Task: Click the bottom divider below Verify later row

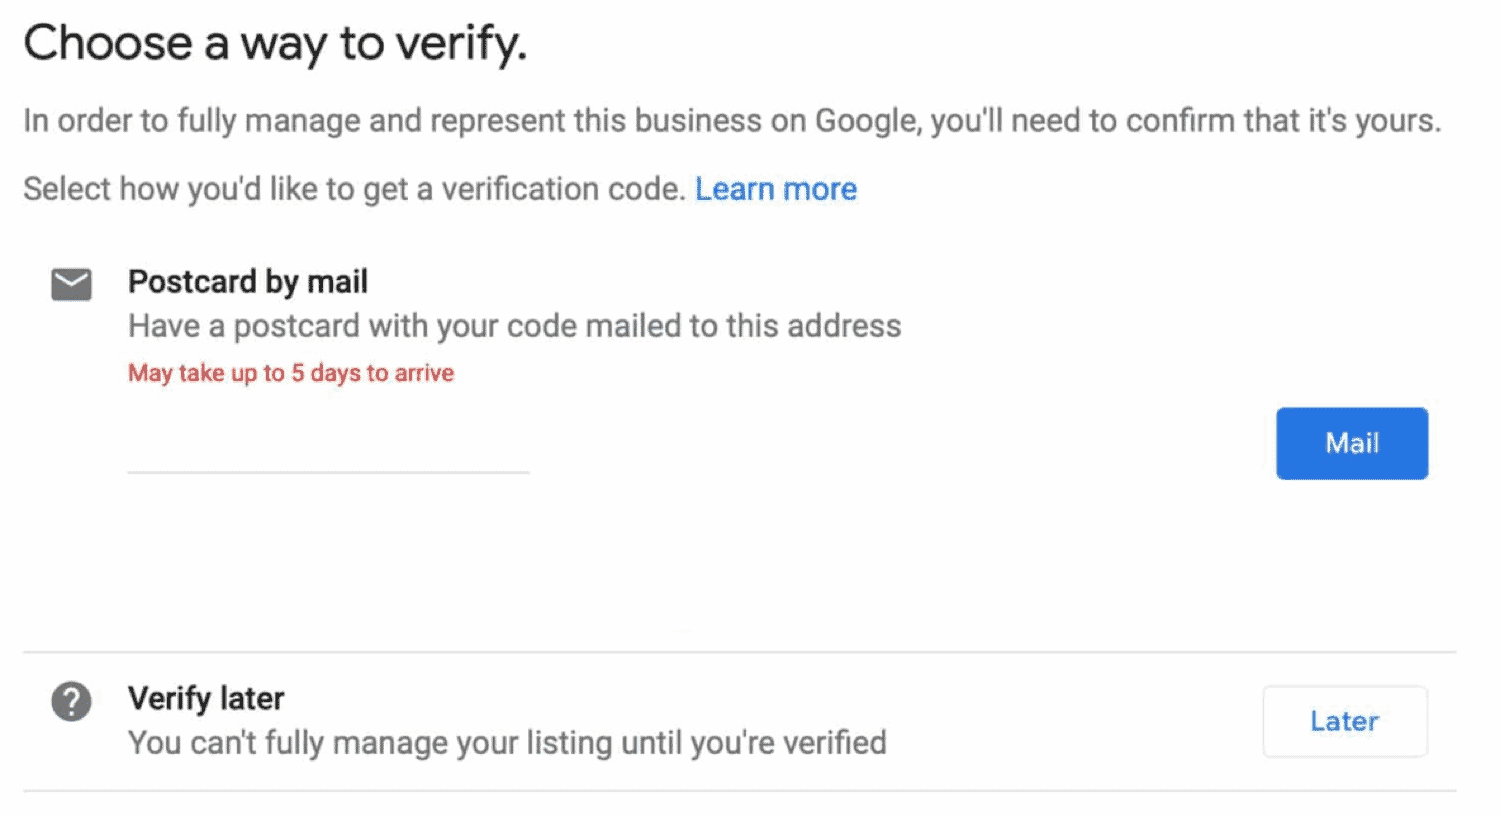Action: point(739,791)
